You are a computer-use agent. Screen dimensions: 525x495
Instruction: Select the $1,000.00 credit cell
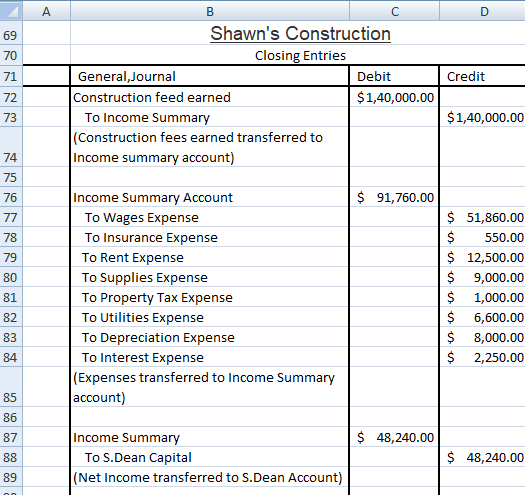(x=482, y=297)
